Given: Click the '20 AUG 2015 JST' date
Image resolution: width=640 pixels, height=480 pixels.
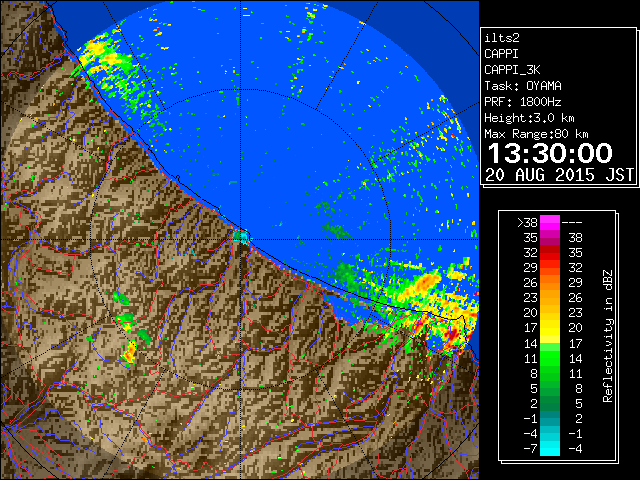Looking at the screenshot, I should coord(559,175).
